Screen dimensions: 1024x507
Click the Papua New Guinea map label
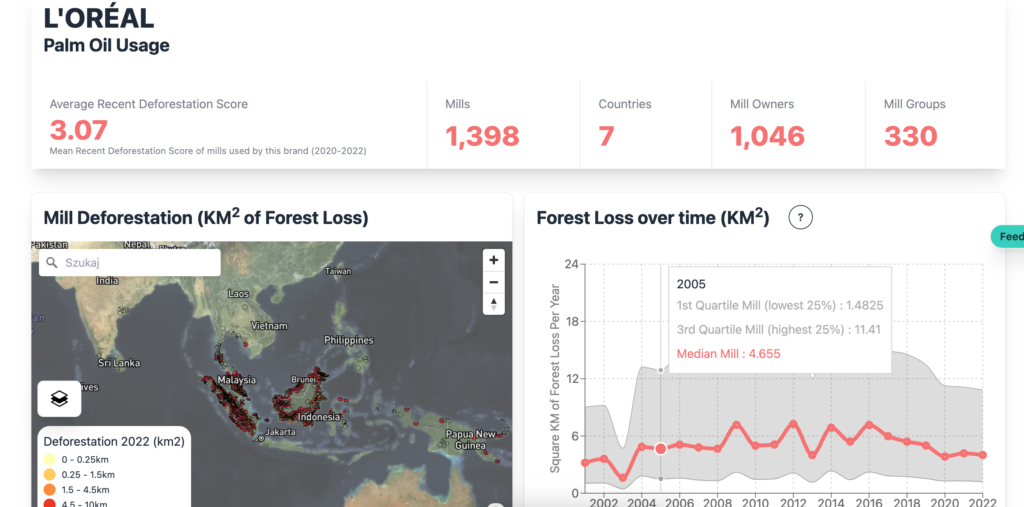[x=471, y=439]
